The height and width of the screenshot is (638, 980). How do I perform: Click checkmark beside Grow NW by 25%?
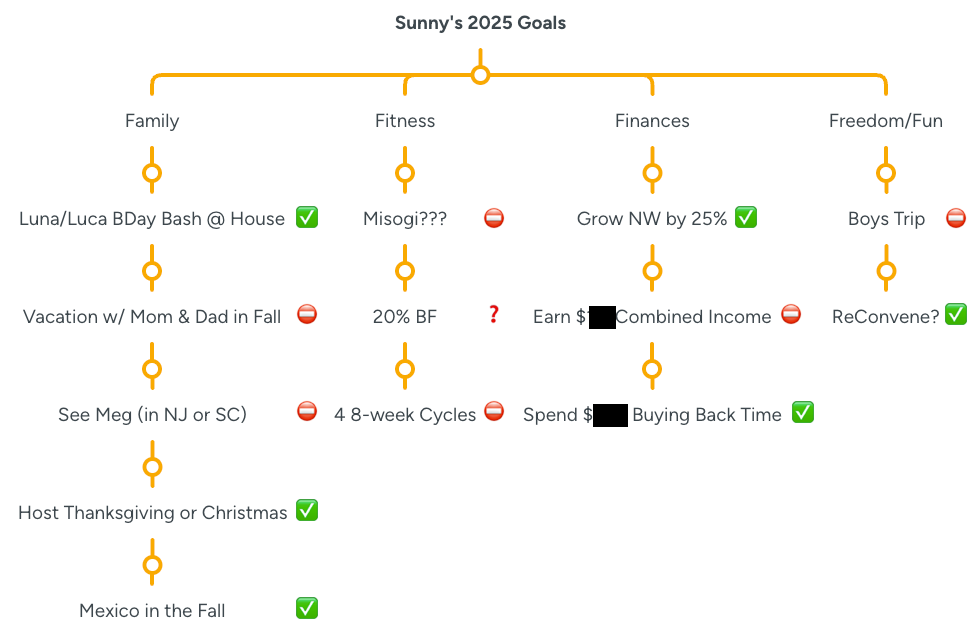tap(746, 217)
